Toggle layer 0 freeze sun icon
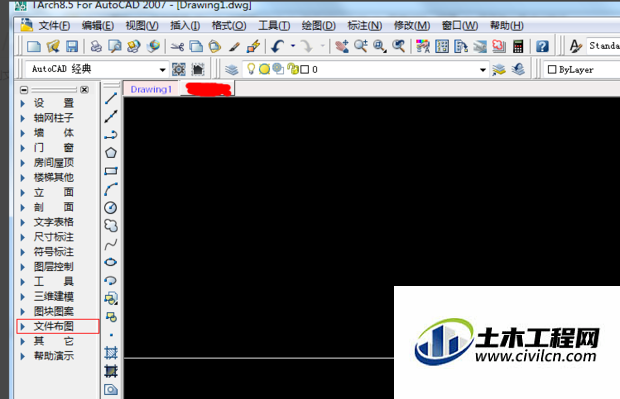This screenshot has width=620, height=399. 264,70
